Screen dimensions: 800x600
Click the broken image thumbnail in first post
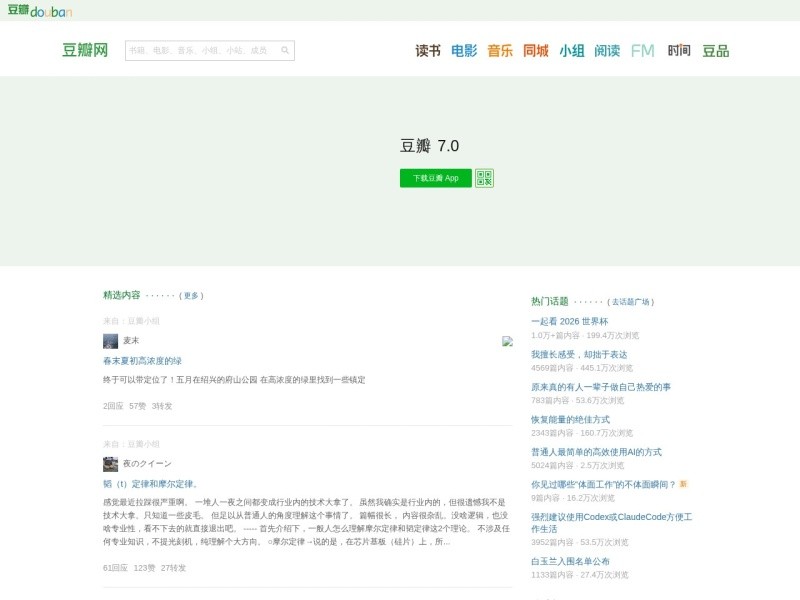click(x=507, y=341)
